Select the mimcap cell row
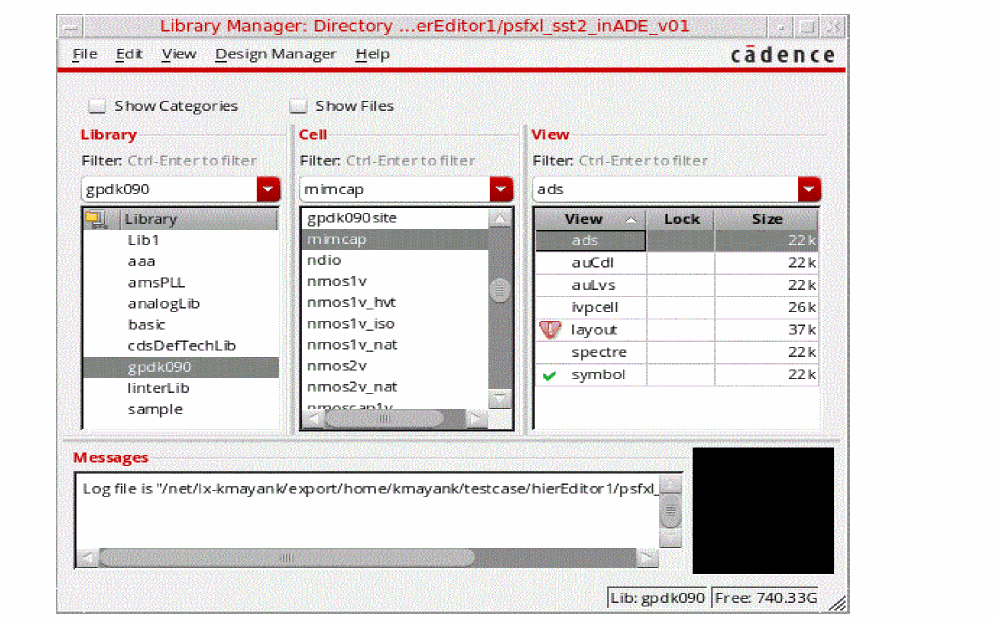994x618 pixels. [394, 240]
